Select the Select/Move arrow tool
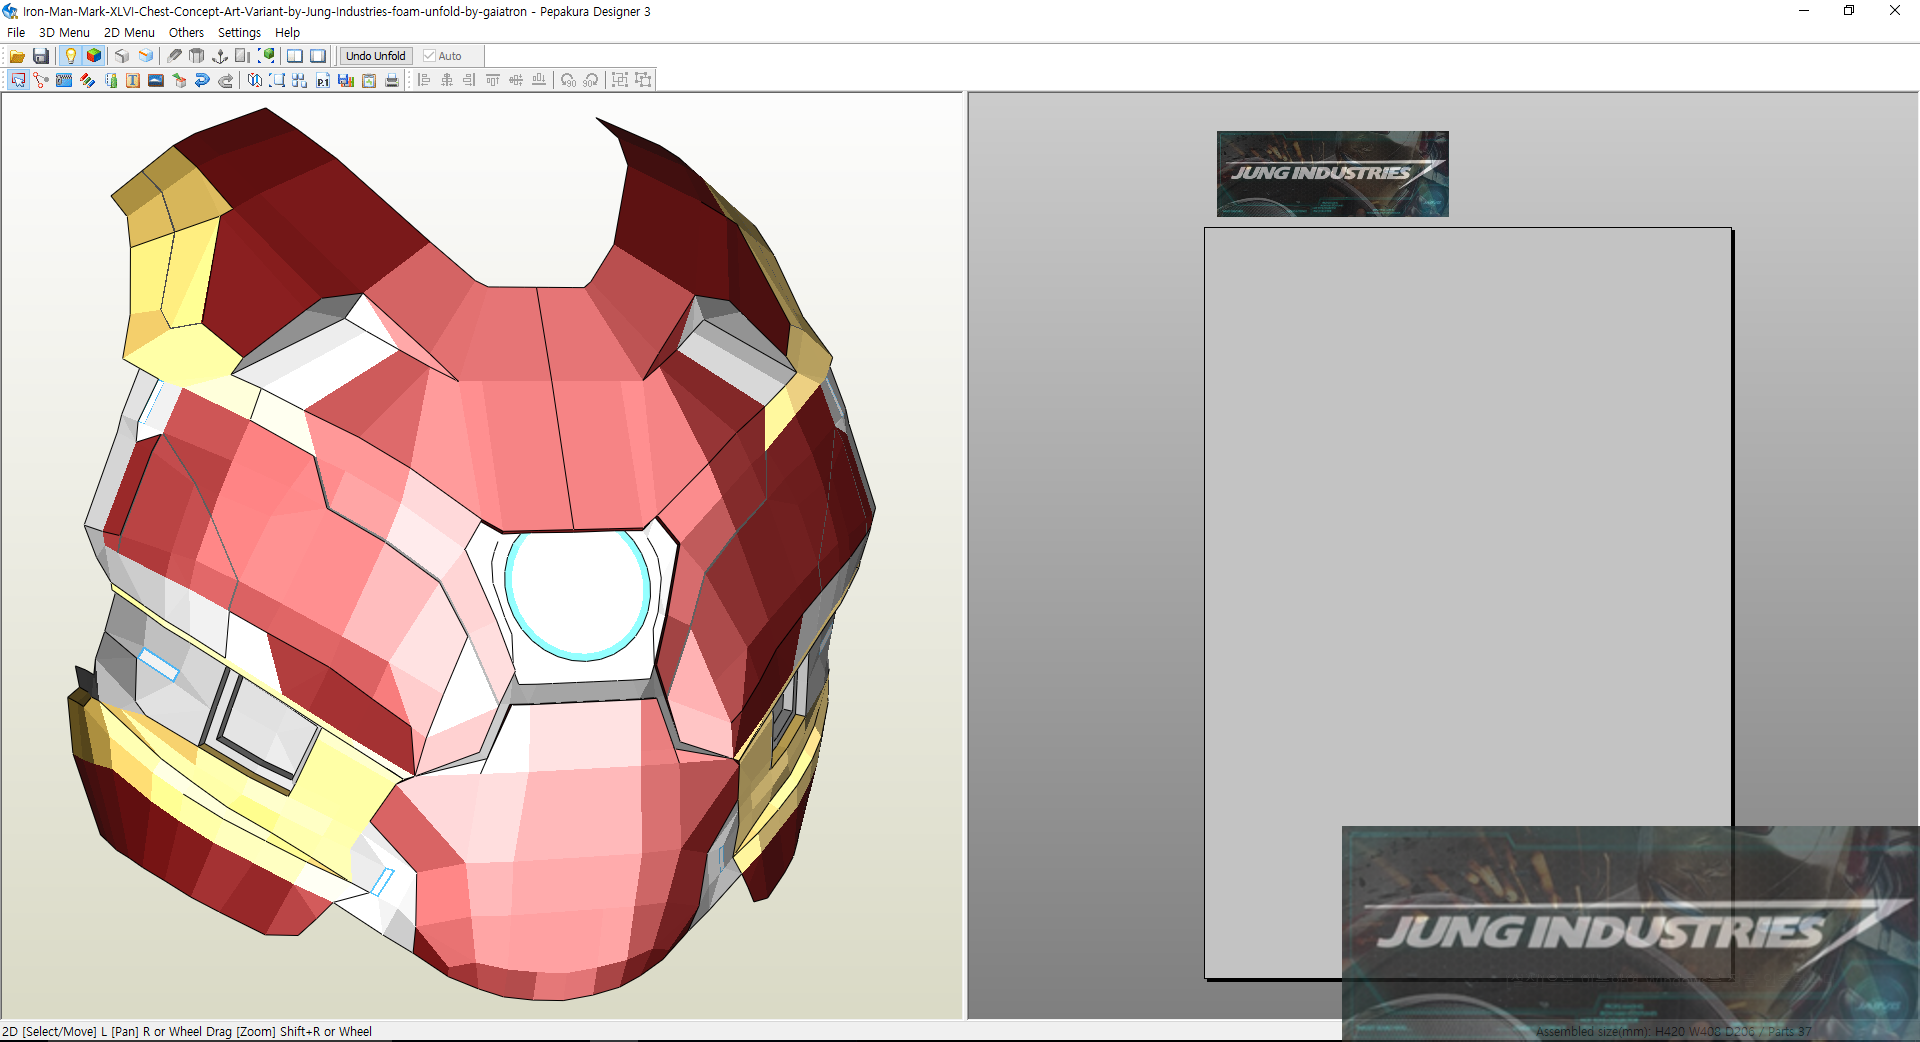 [x=18, y=80]
